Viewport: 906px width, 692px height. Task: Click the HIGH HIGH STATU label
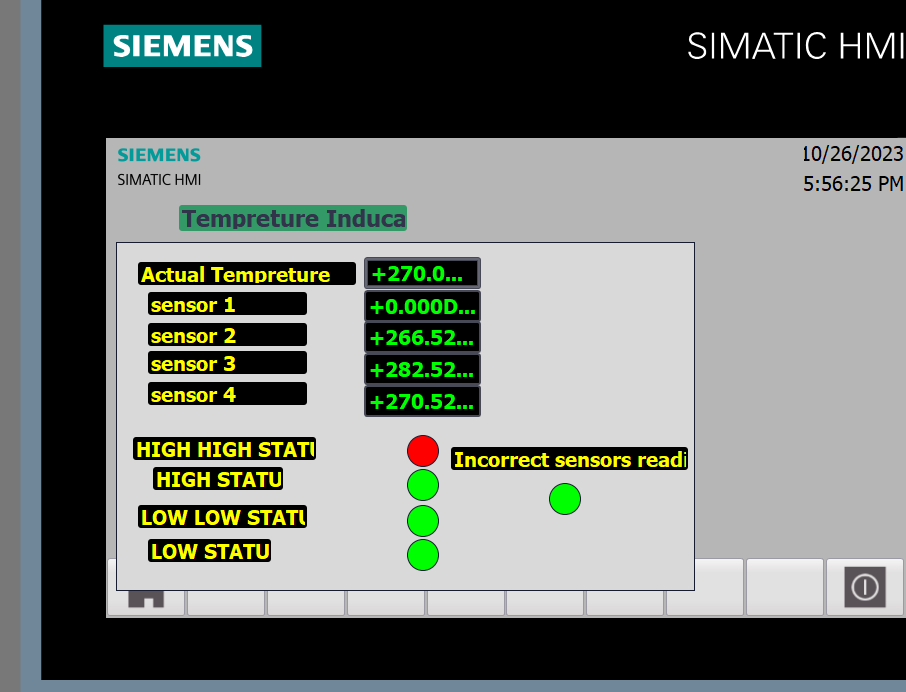224,449
